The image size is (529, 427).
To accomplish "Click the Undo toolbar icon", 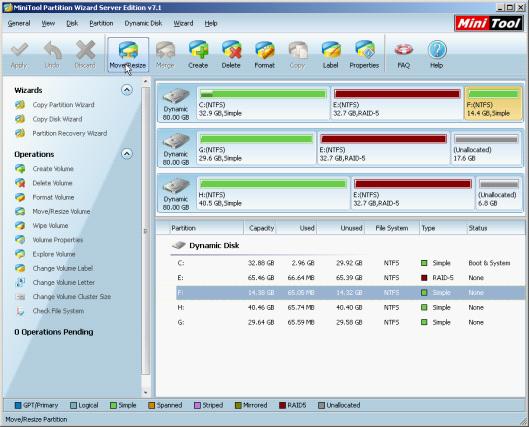I will (52, 55).
